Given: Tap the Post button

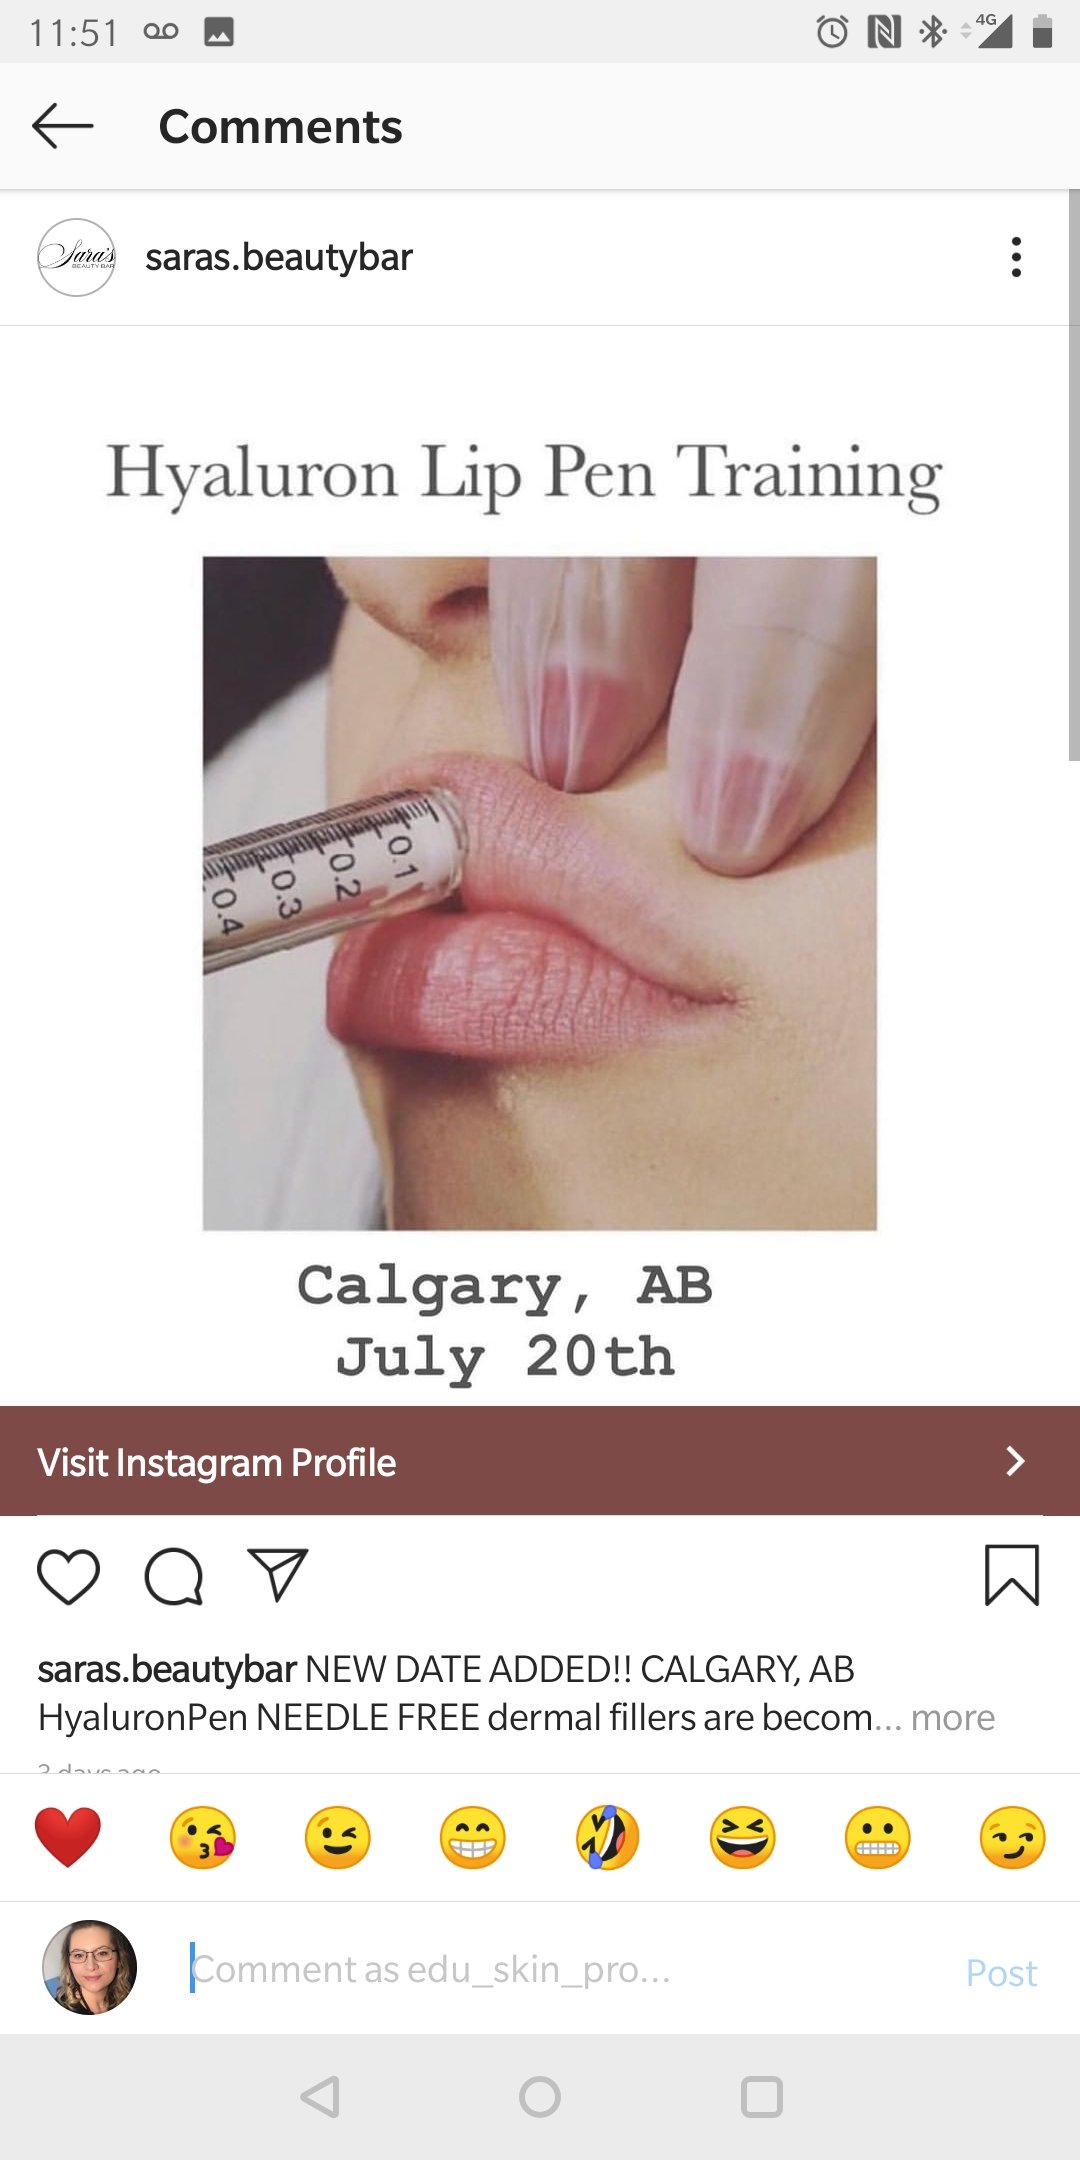Looking at the screenshot, I should (1001, 1972).
